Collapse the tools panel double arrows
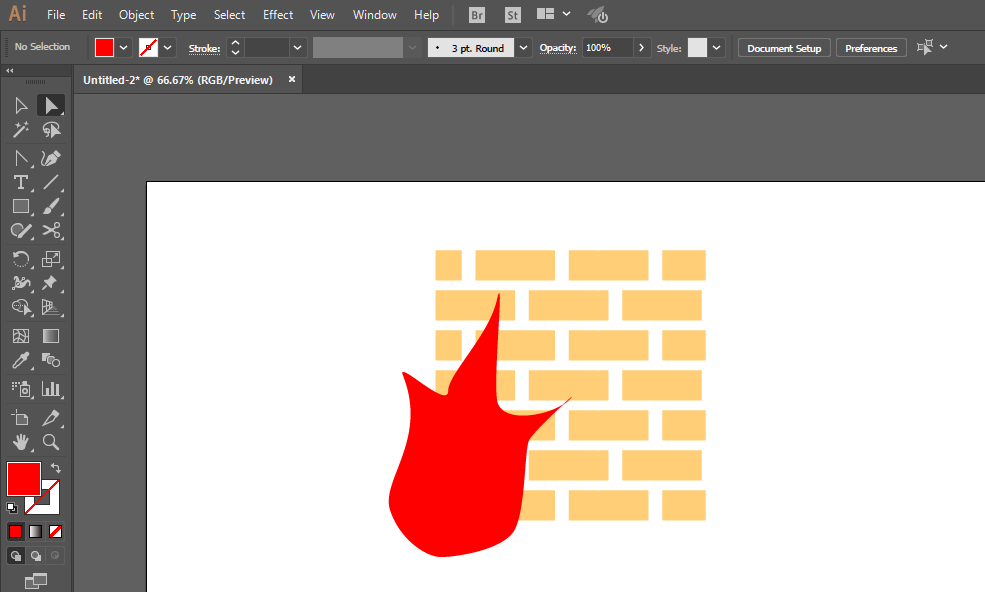 click(x=9, y=71)
